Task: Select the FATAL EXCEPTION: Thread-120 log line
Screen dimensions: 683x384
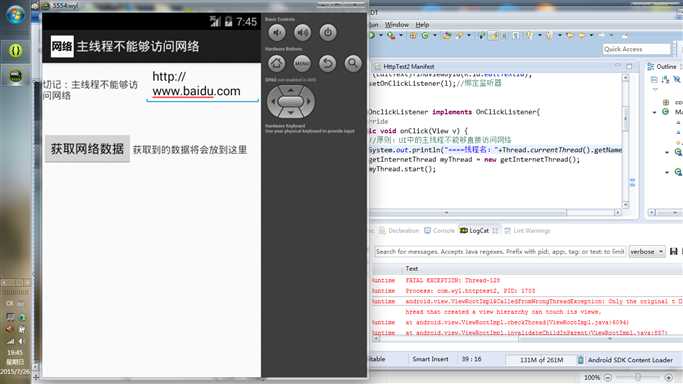Action: click(x=453, y=280)
